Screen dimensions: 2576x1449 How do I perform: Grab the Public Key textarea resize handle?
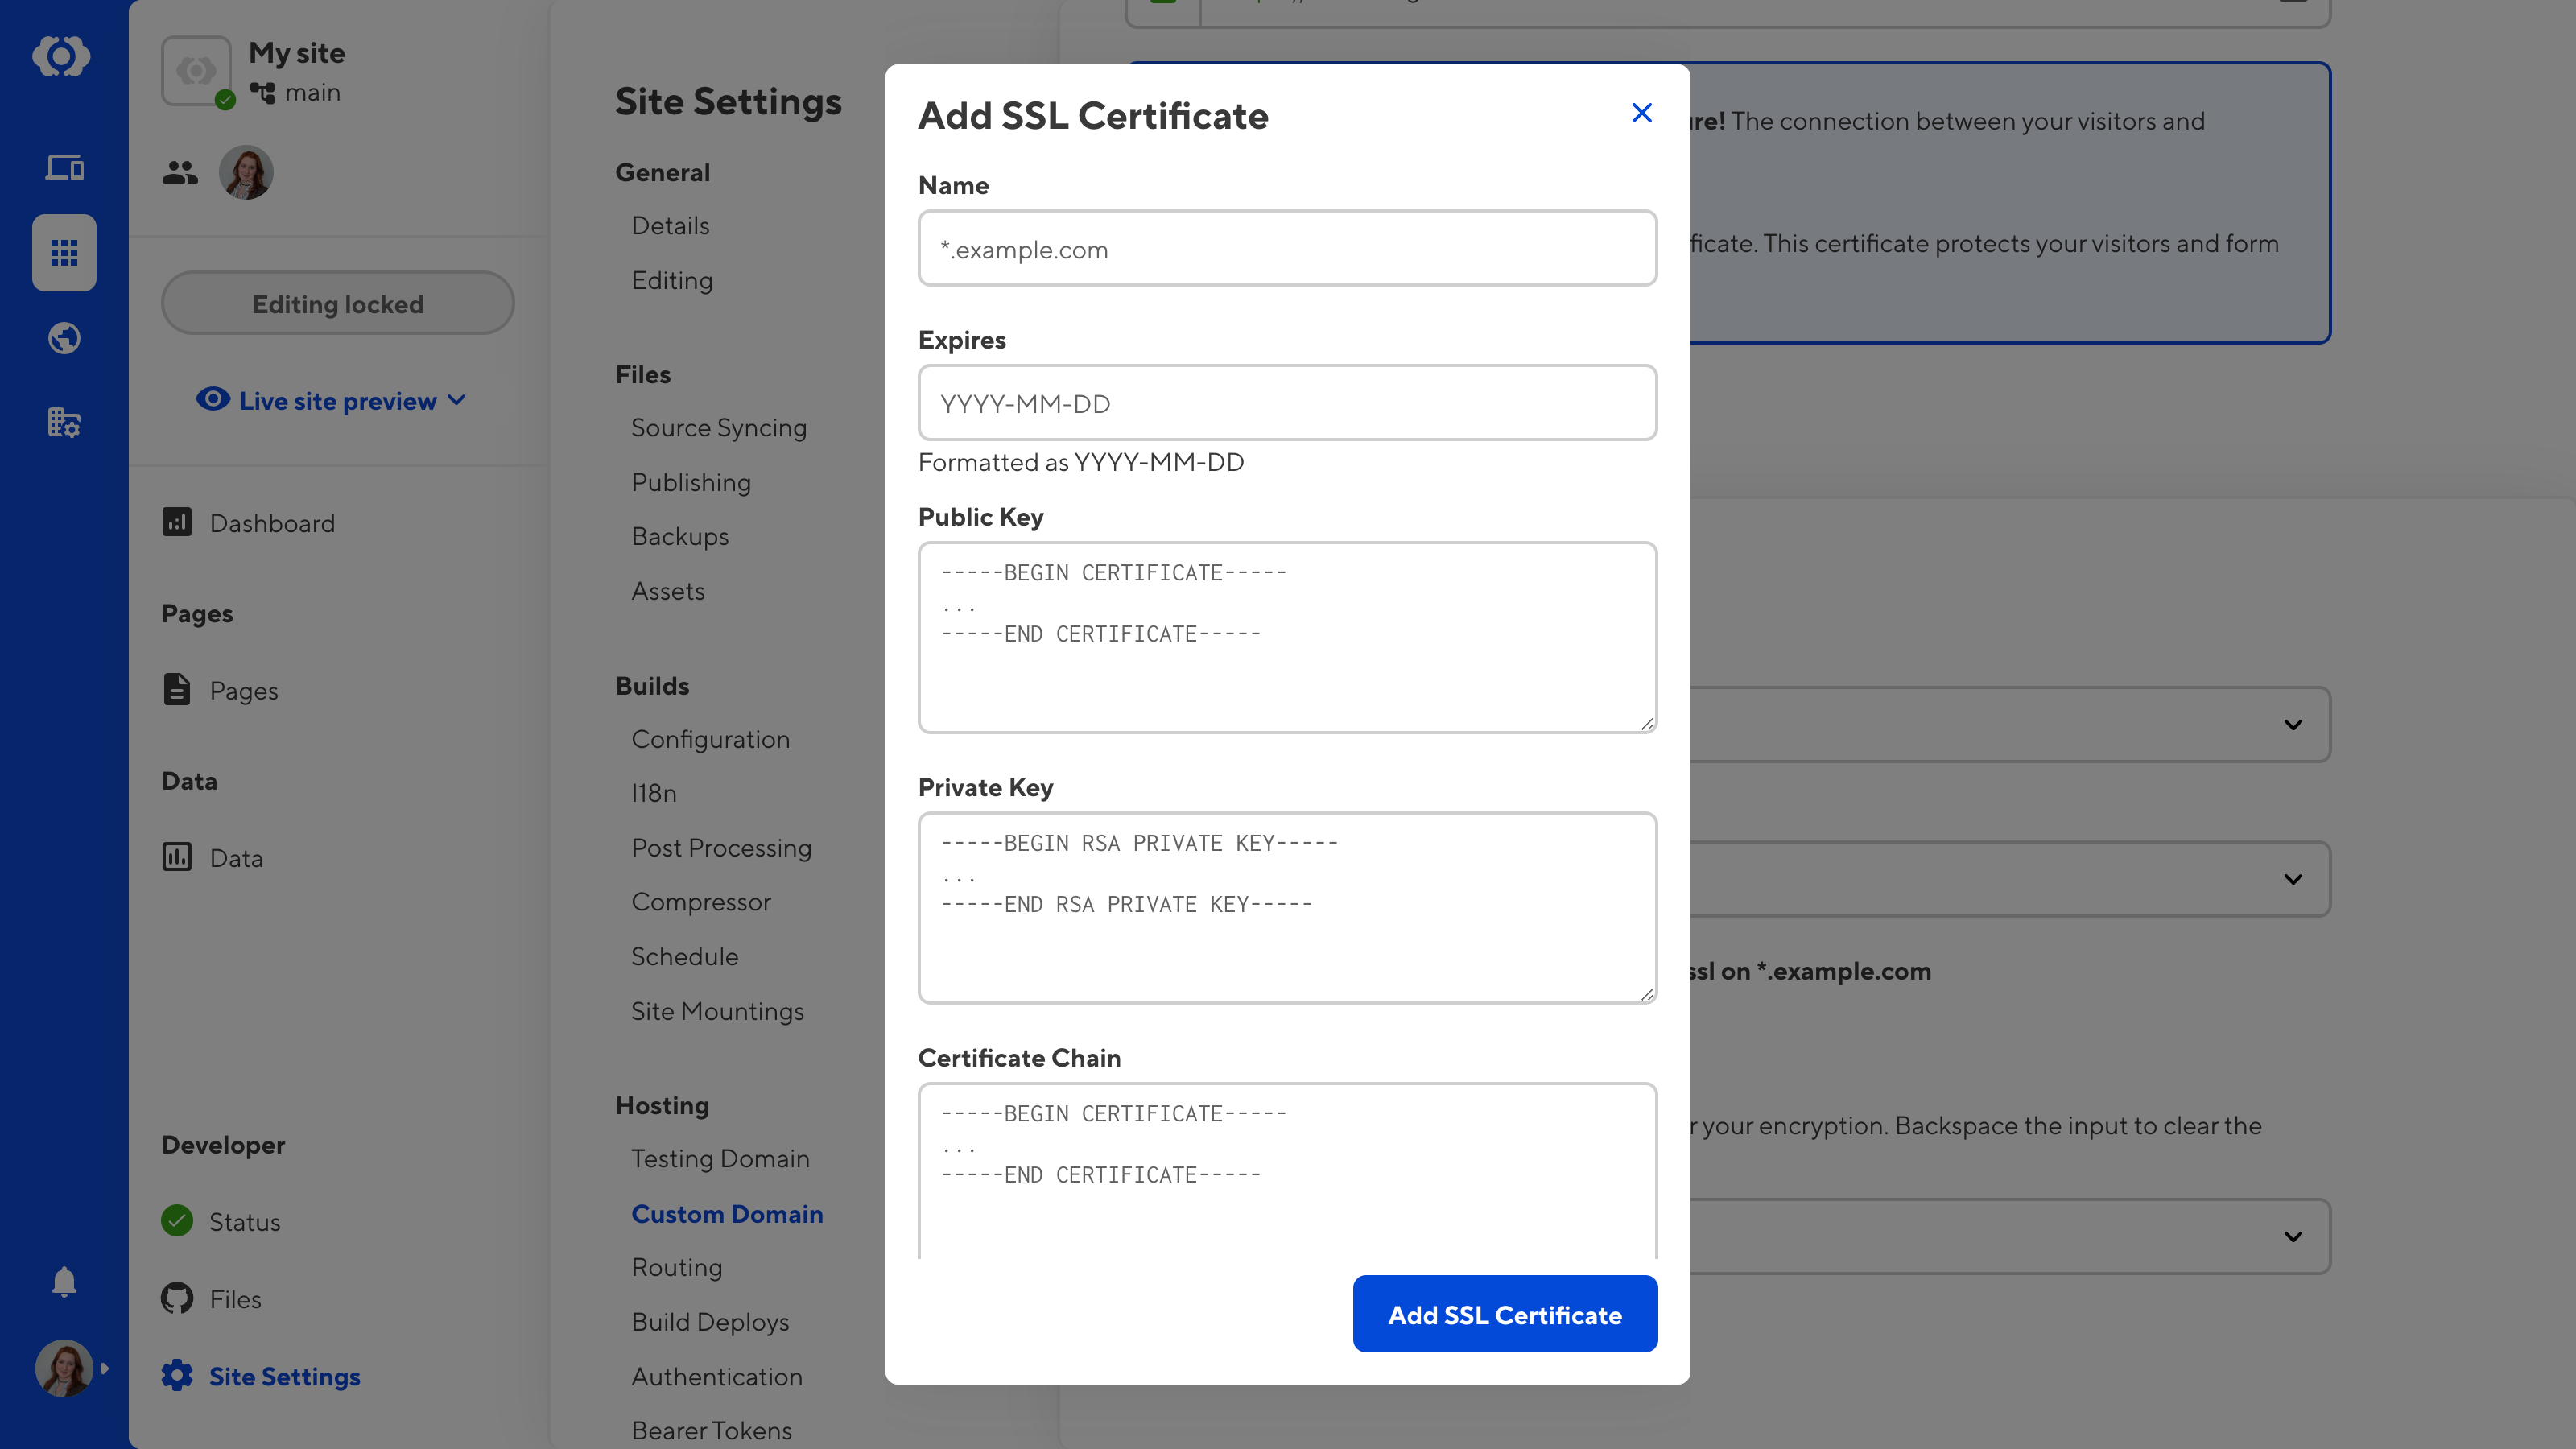click(1647, 724)
